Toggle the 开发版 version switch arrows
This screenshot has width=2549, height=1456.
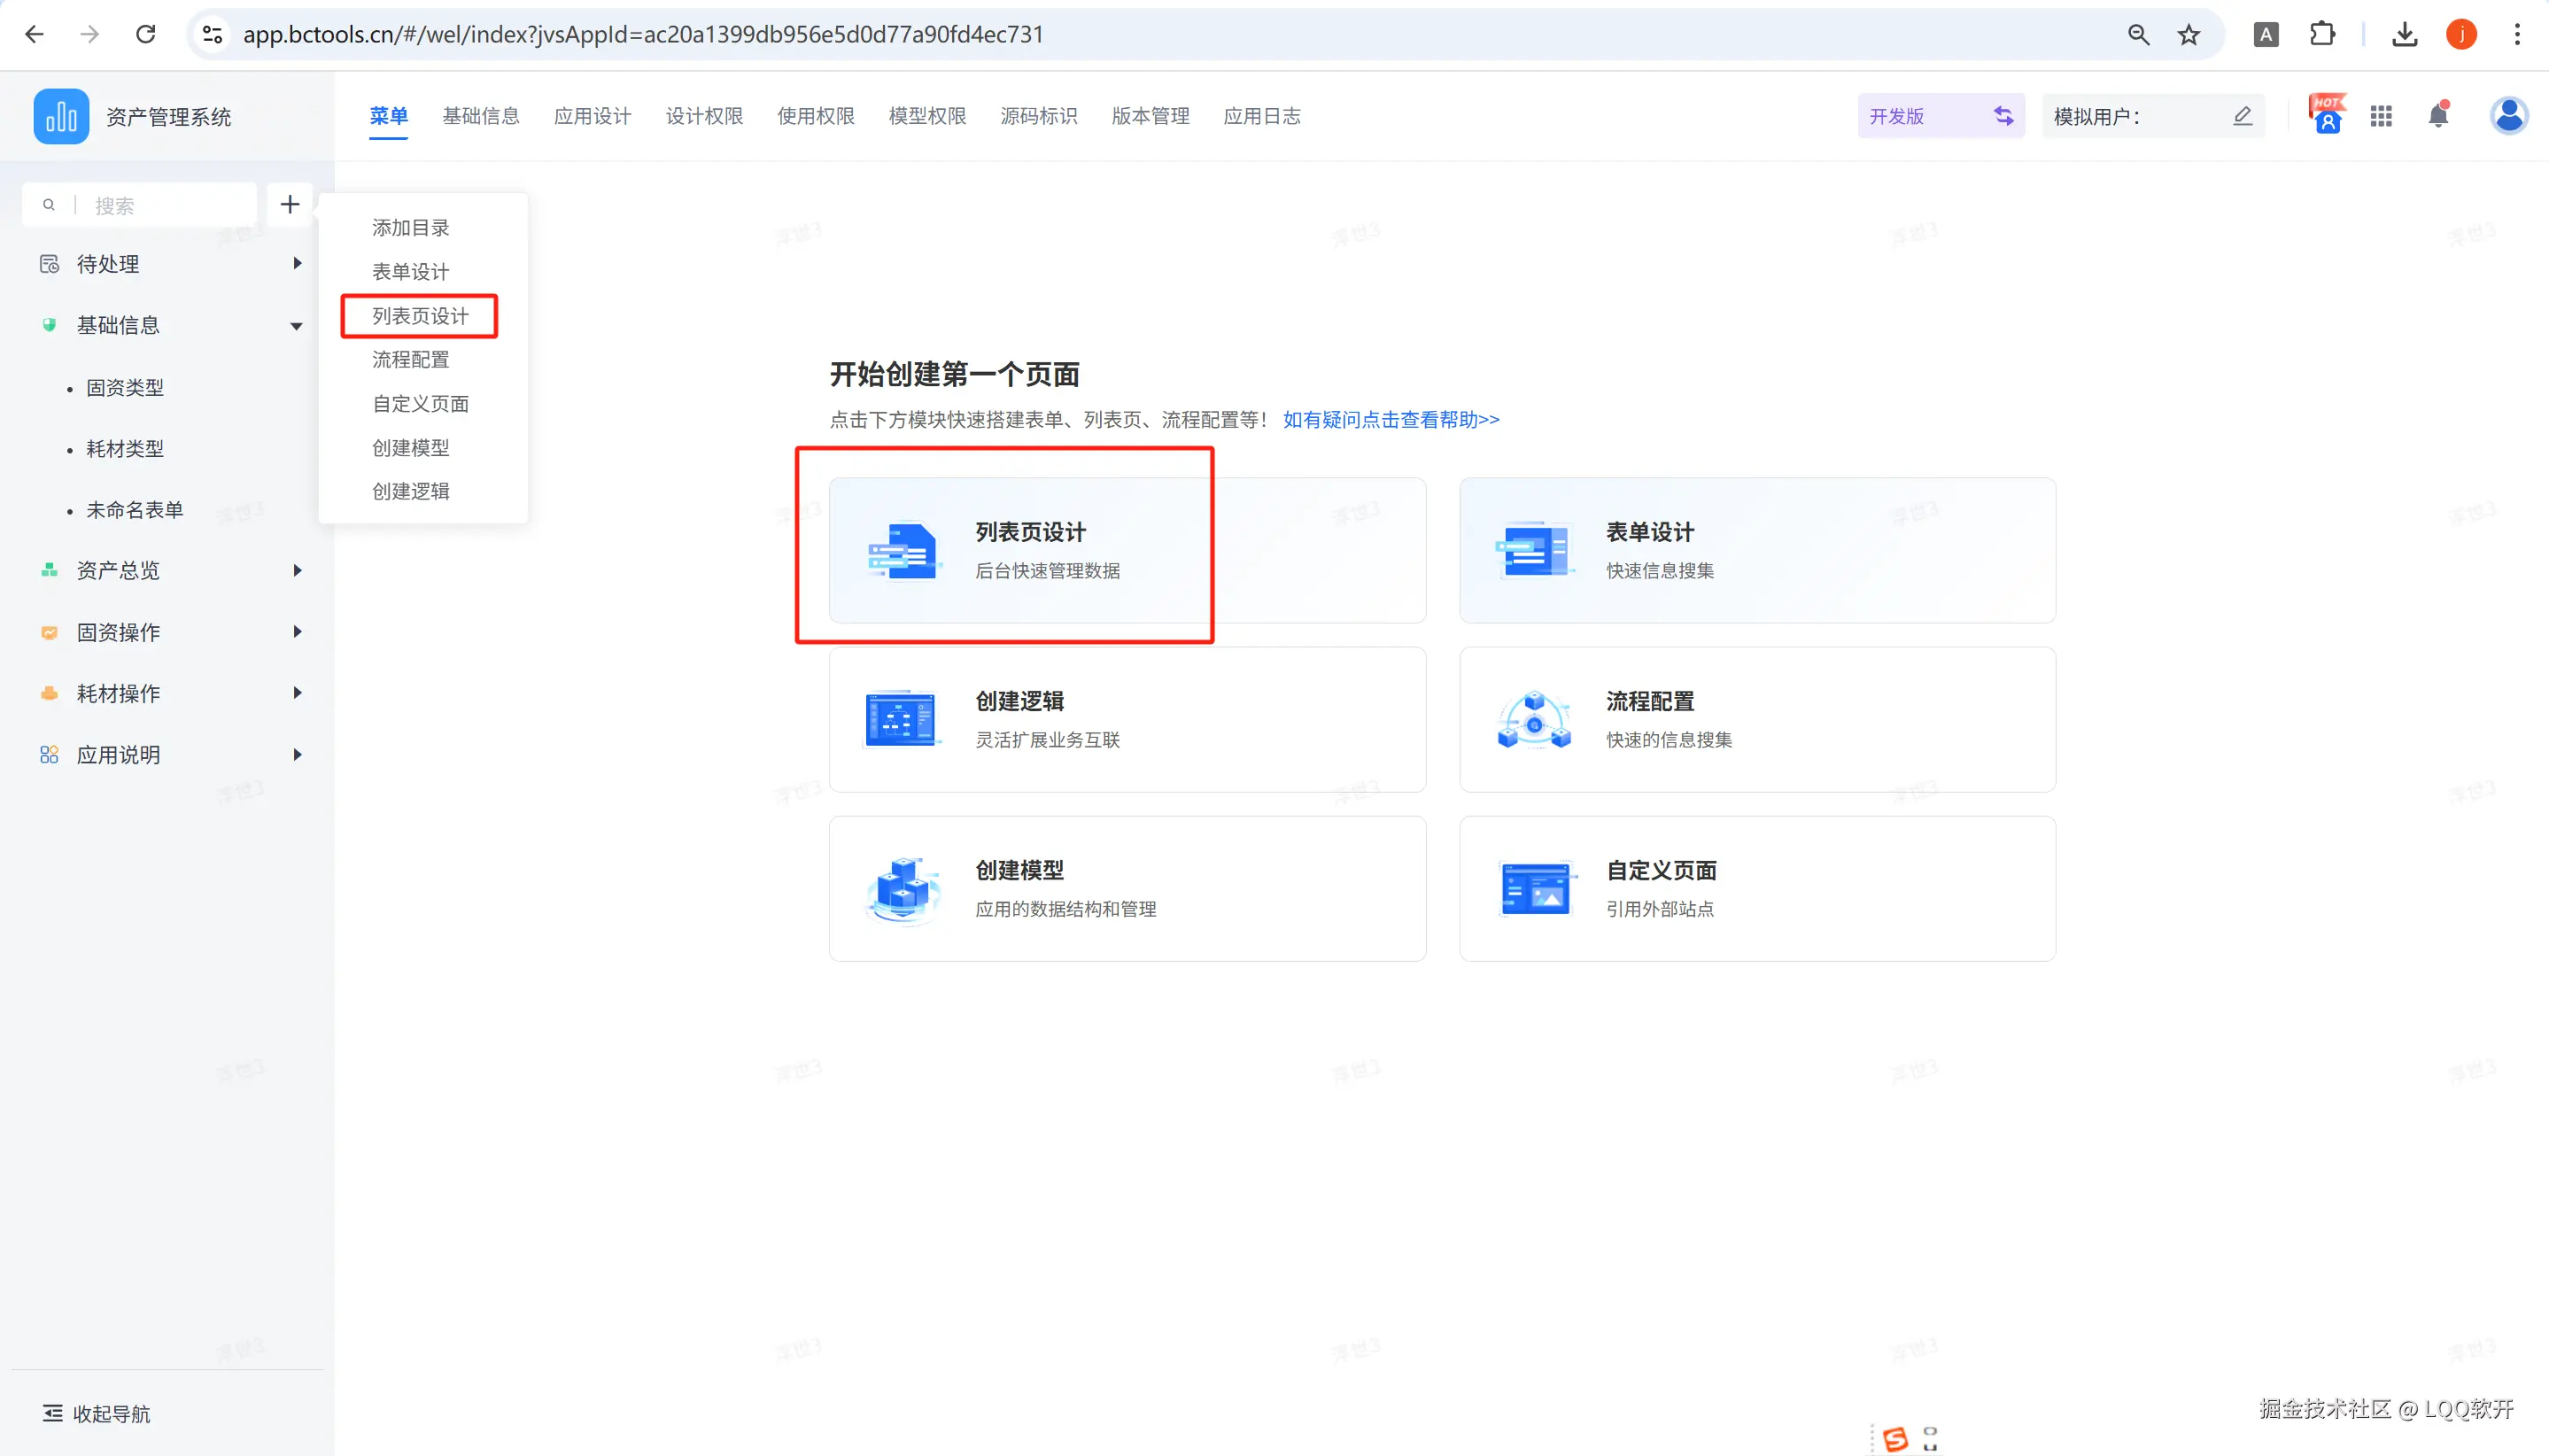click(x=2003, y=116)
